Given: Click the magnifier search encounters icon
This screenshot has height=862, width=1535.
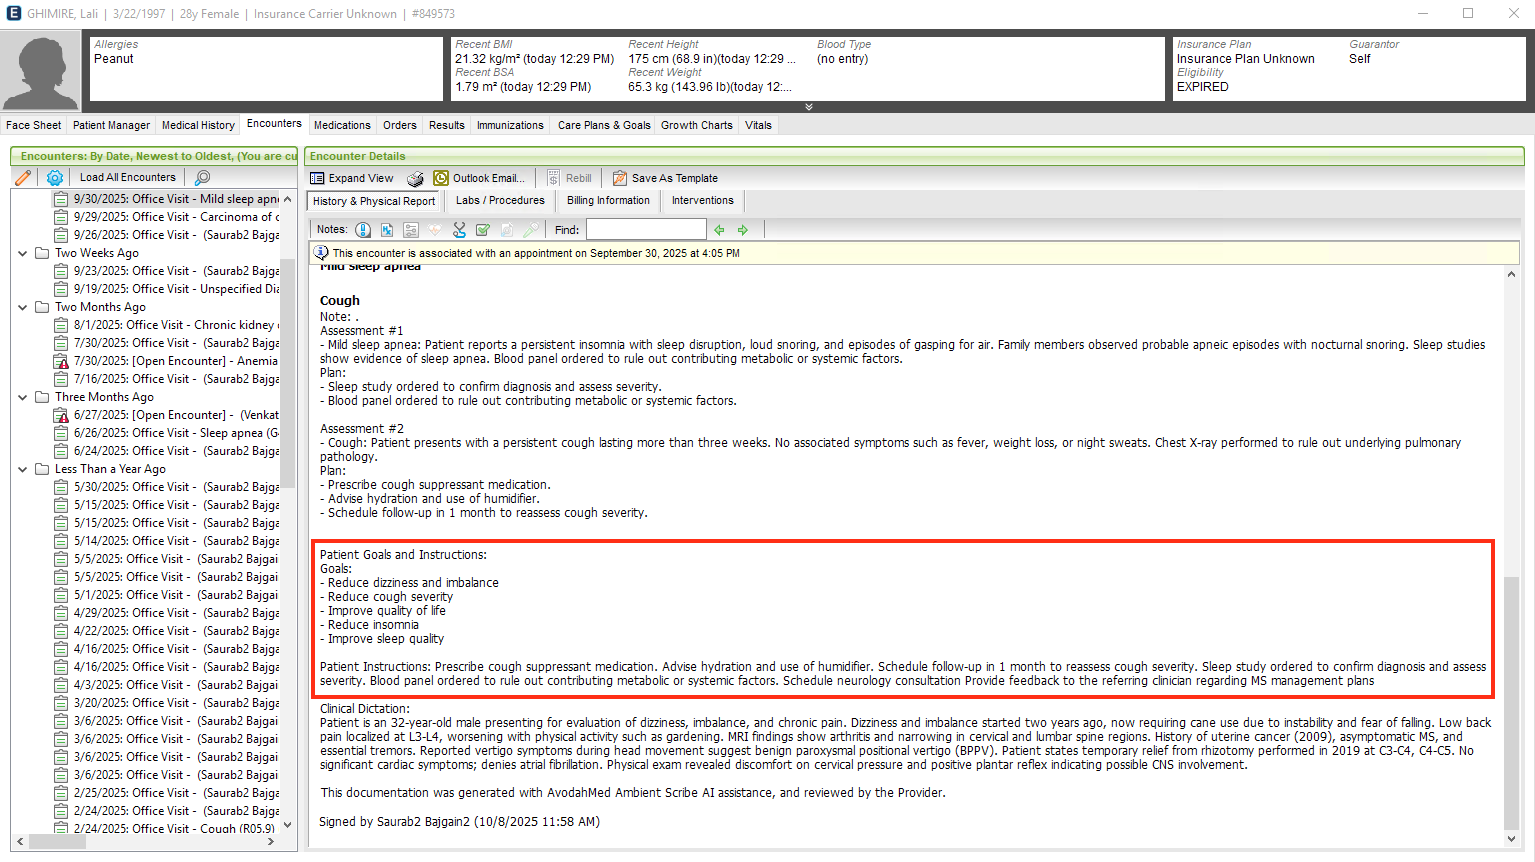Looking at the screenshot, I should pos(203,177).
